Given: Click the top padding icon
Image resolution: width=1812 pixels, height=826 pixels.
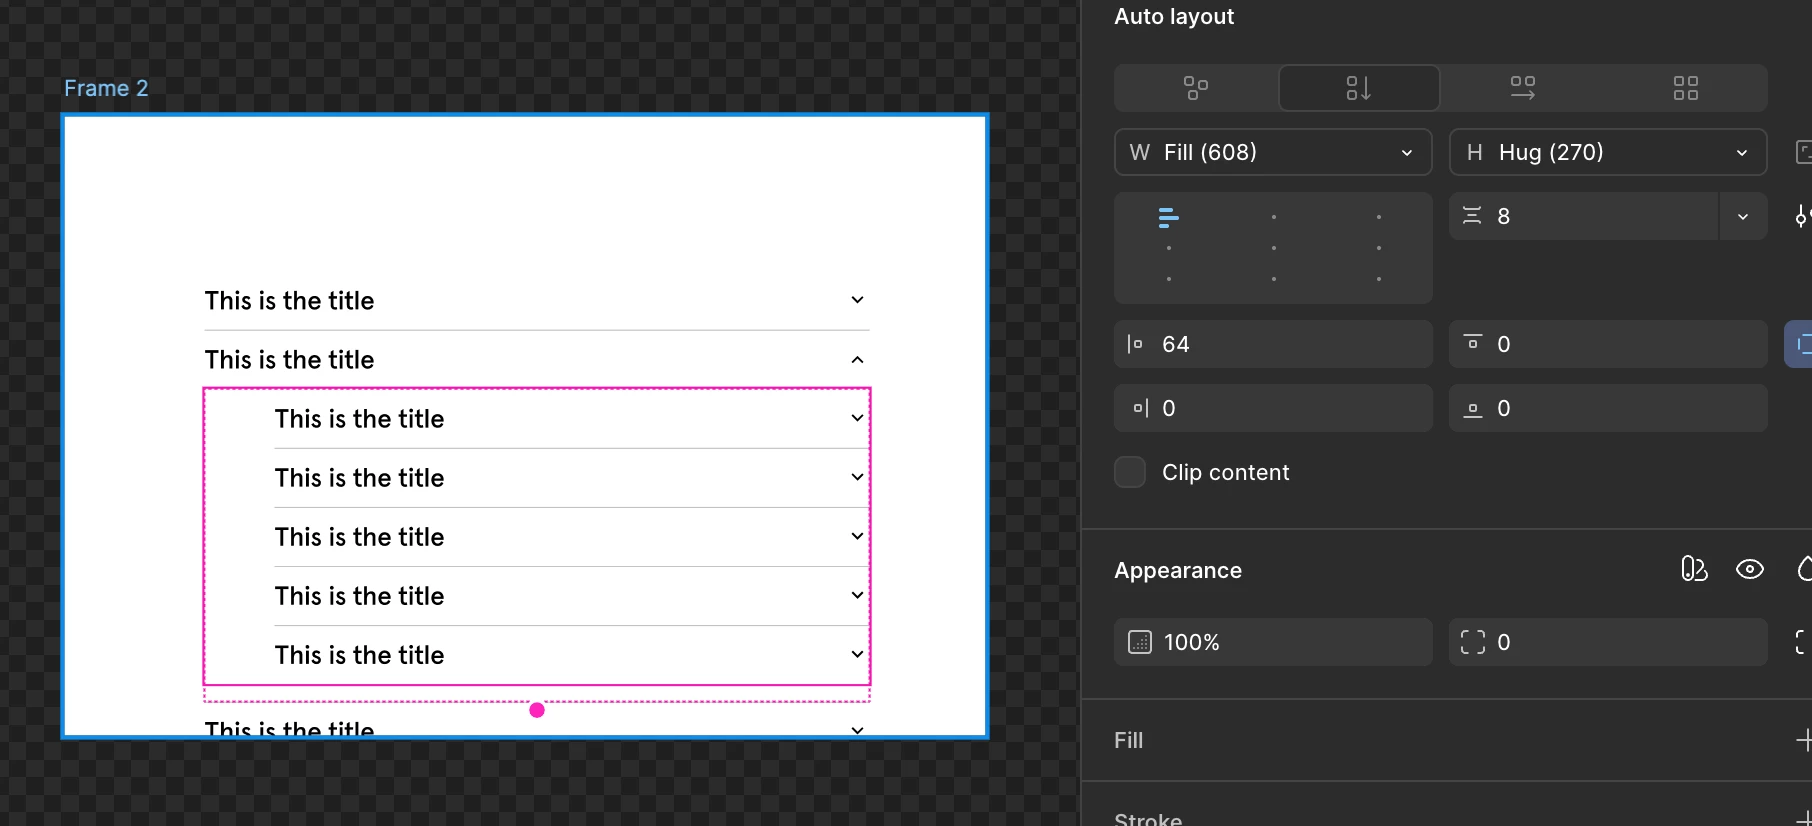Looking at the screenshot, I should 1472,342.
